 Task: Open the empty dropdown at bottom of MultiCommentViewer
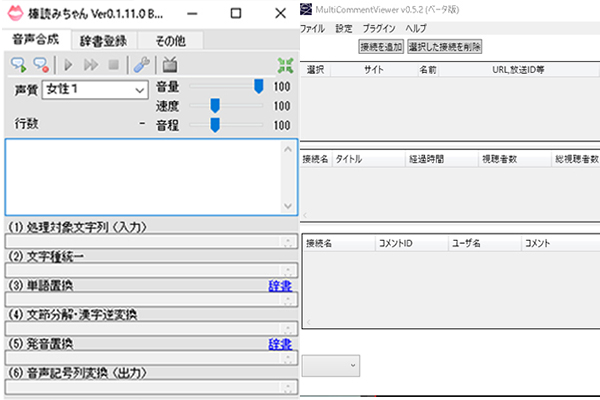331,366
